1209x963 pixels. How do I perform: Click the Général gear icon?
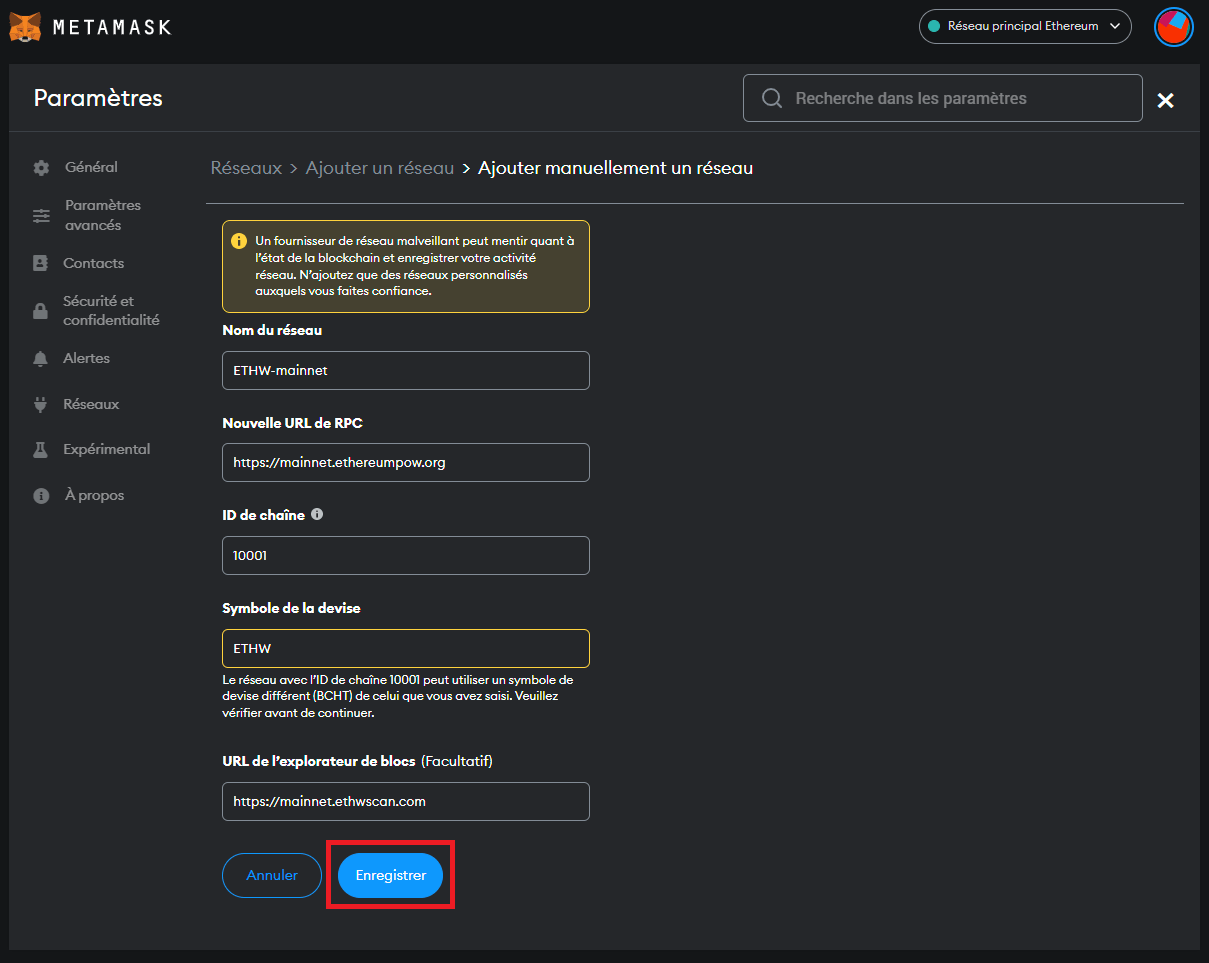(41, 168)
